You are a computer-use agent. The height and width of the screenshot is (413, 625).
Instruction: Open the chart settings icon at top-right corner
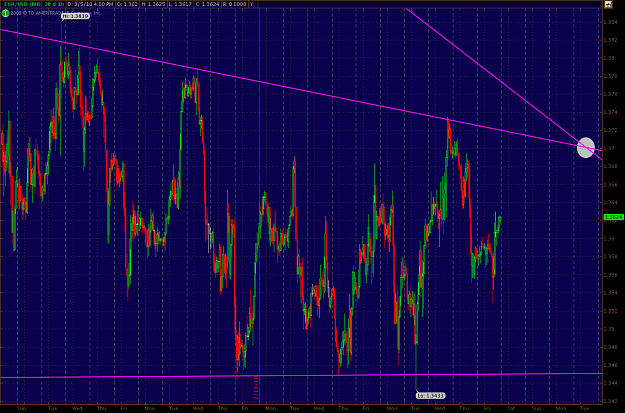coord(608,4)
